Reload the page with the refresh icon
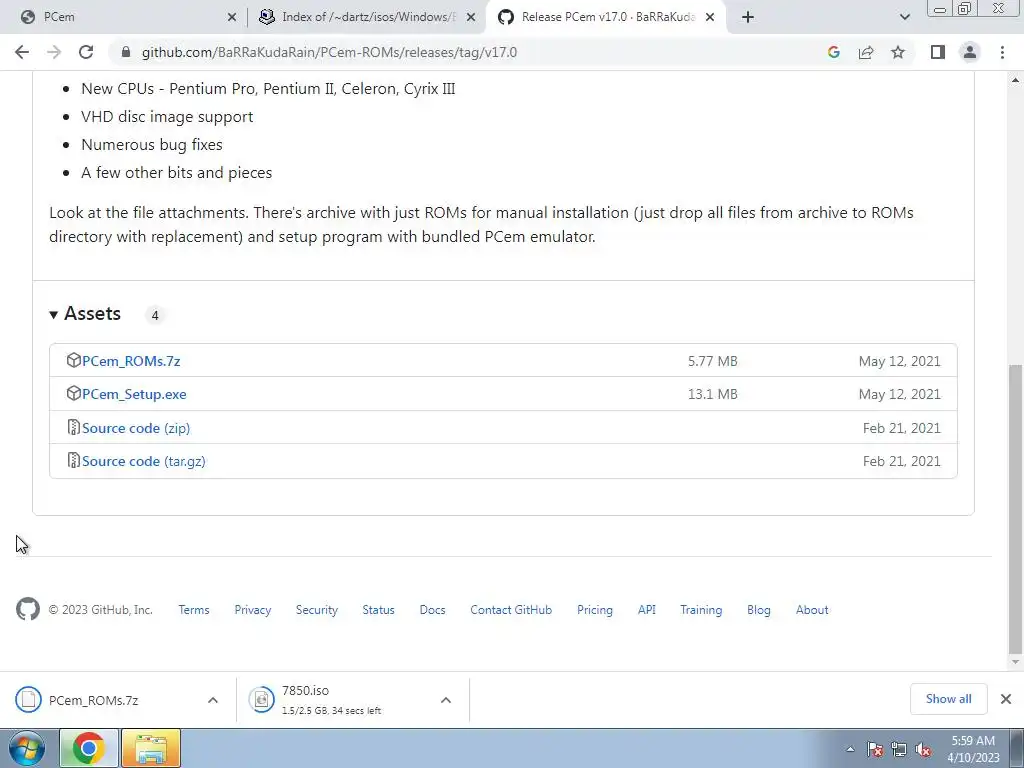1024x768 pixels. point(86,52)
